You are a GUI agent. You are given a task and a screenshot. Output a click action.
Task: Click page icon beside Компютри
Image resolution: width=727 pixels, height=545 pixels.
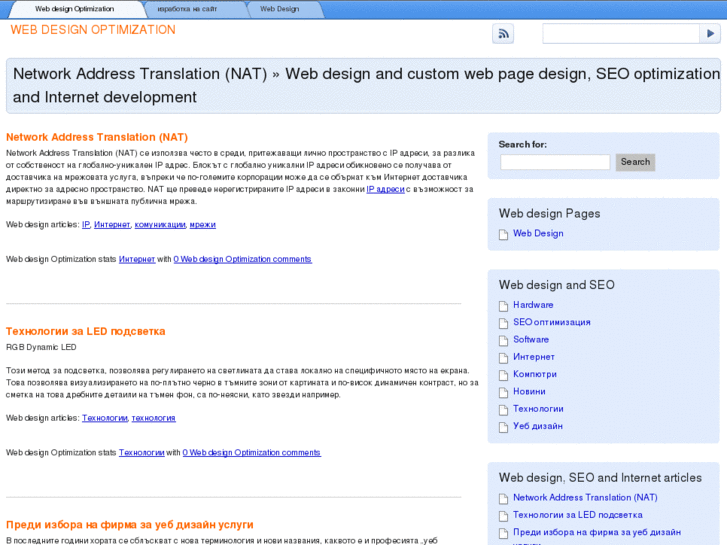(x=503, y=375)
